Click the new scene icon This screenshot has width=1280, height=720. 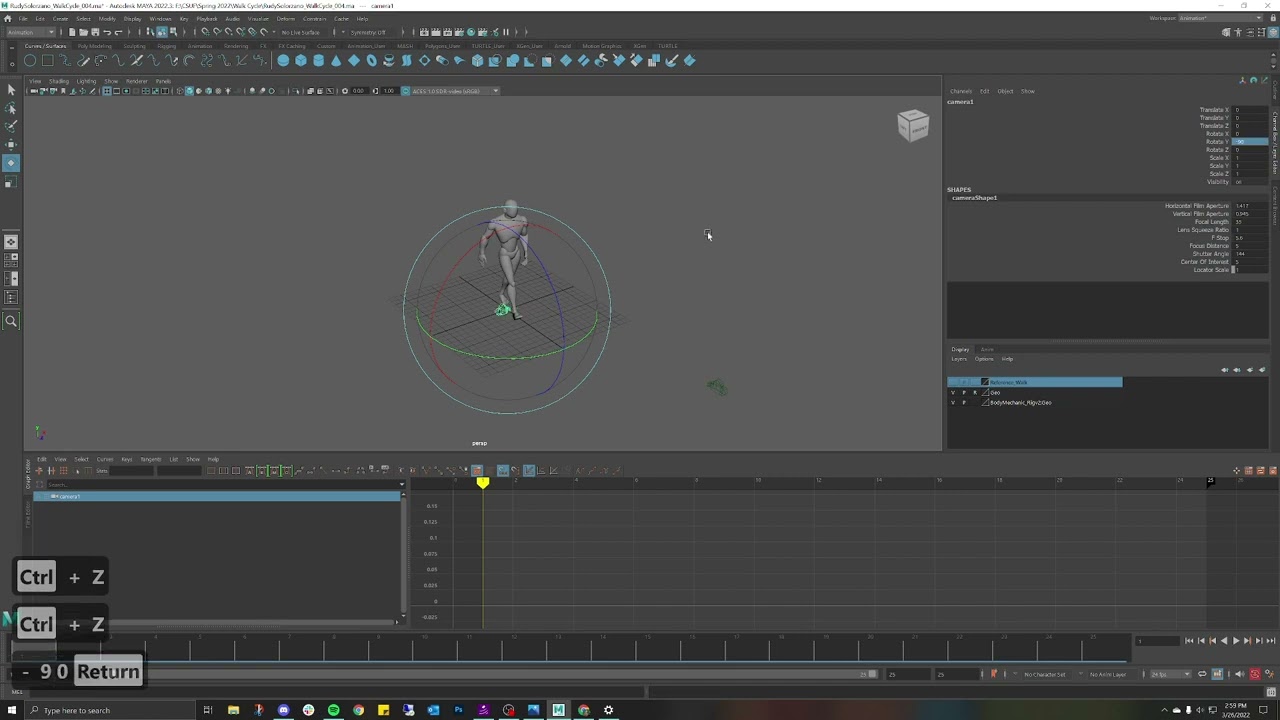point(71,32)
